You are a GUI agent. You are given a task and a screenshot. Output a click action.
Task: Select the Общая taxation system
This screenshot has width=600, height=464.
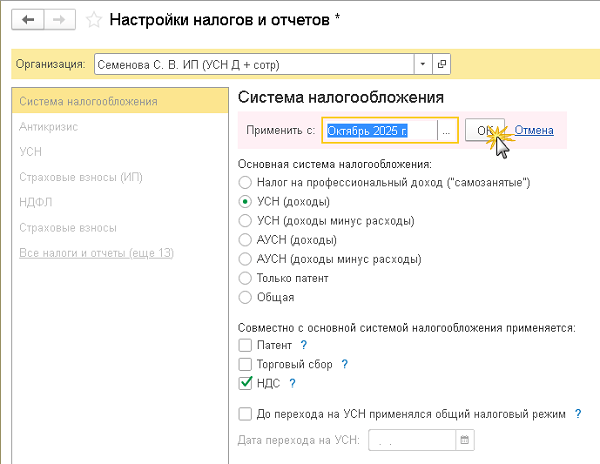click(246, 296)
